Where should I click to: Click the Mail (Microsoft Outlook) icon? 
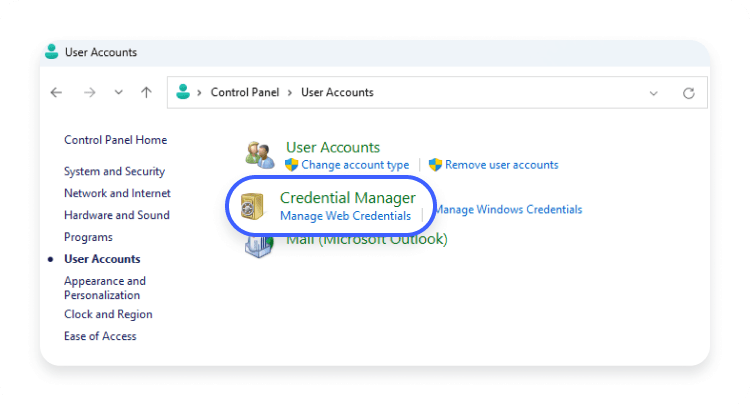[259, 246]
